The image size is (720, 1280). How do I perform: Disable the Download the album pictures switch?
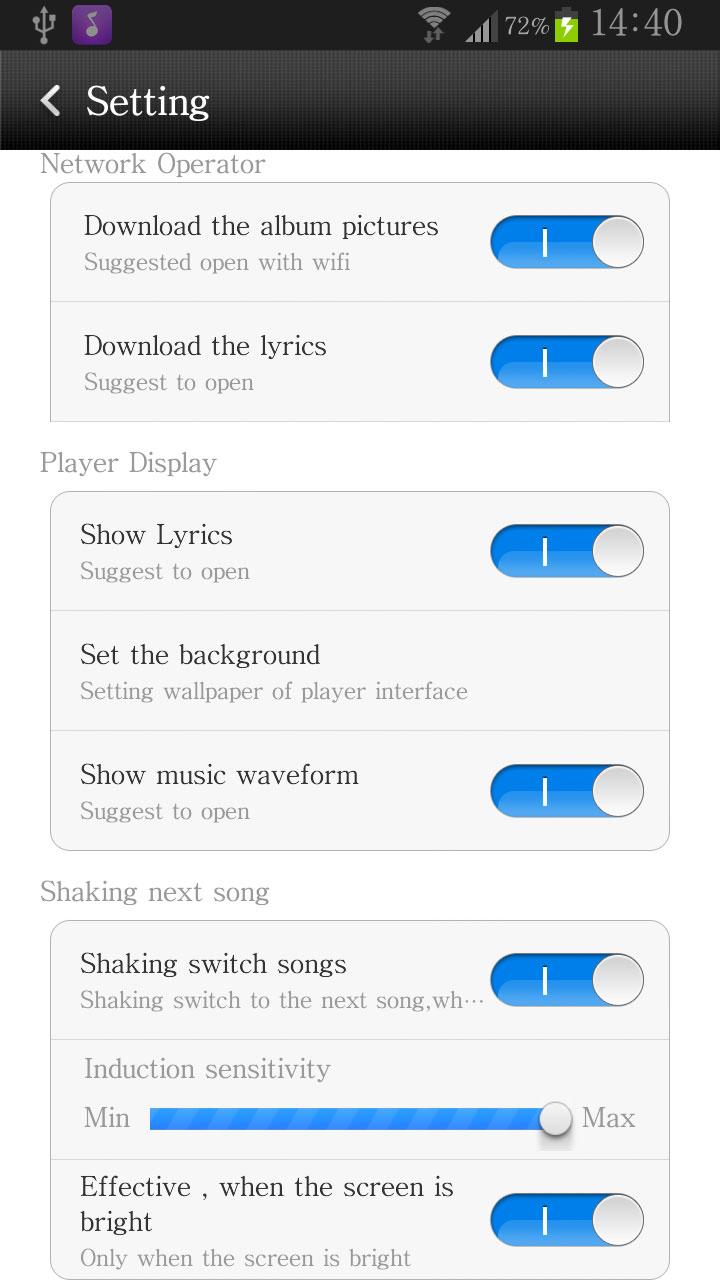[567, 242]
